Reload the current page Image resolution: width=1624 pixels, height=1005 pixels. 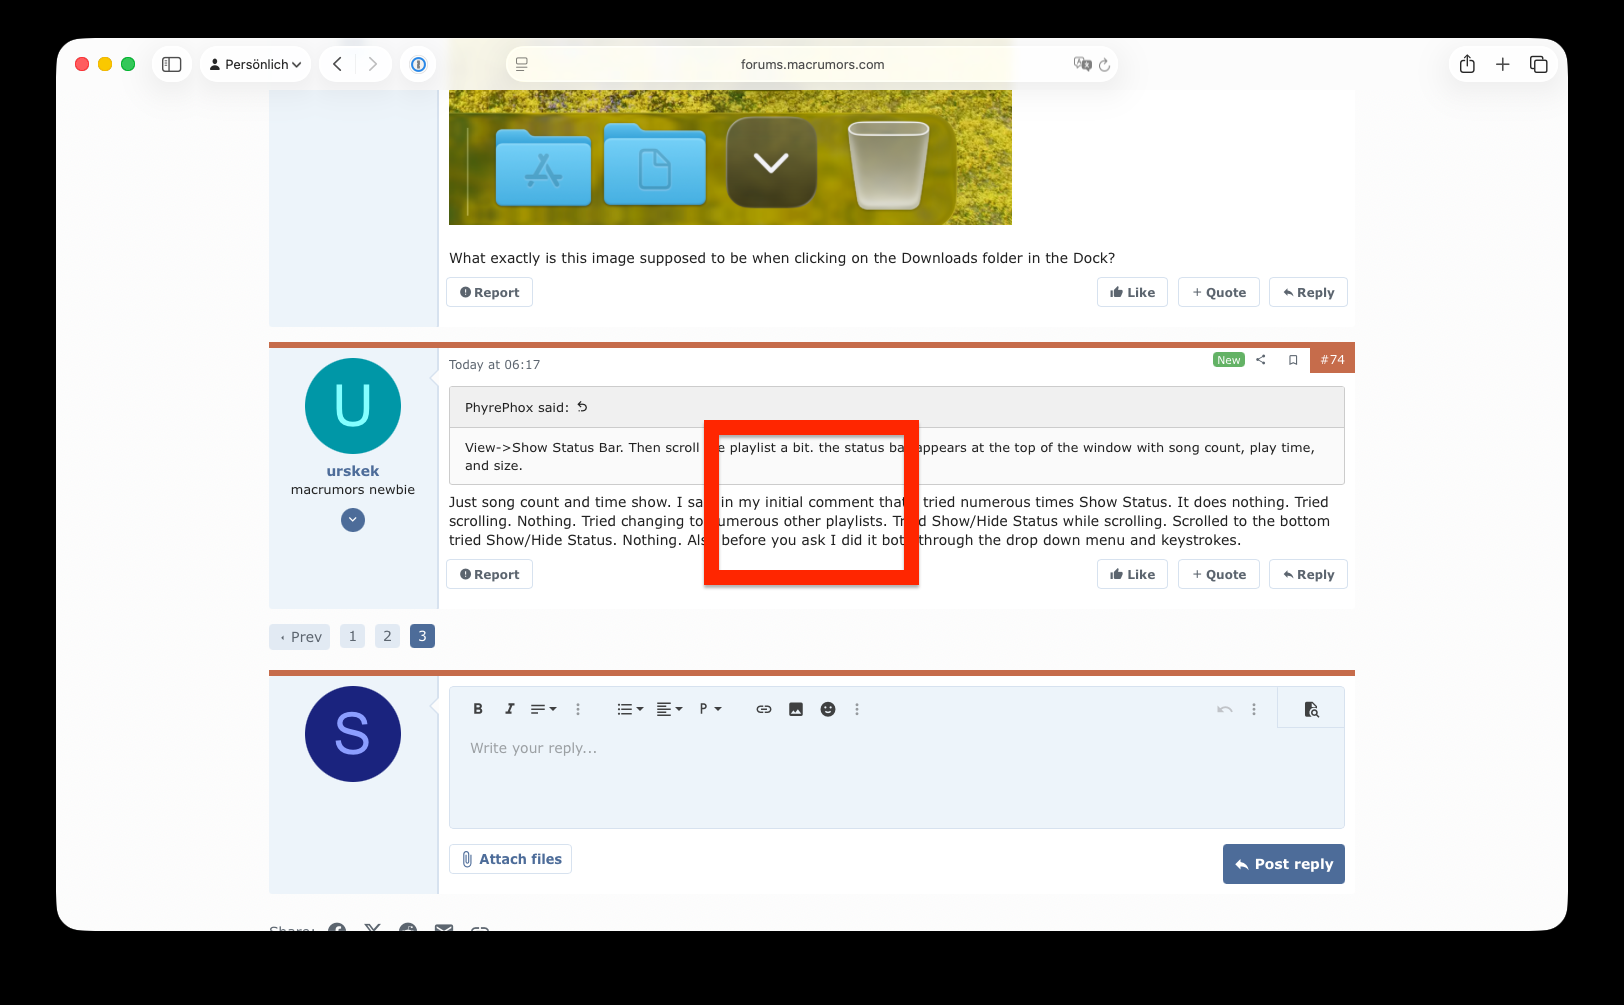[1104, 65]
